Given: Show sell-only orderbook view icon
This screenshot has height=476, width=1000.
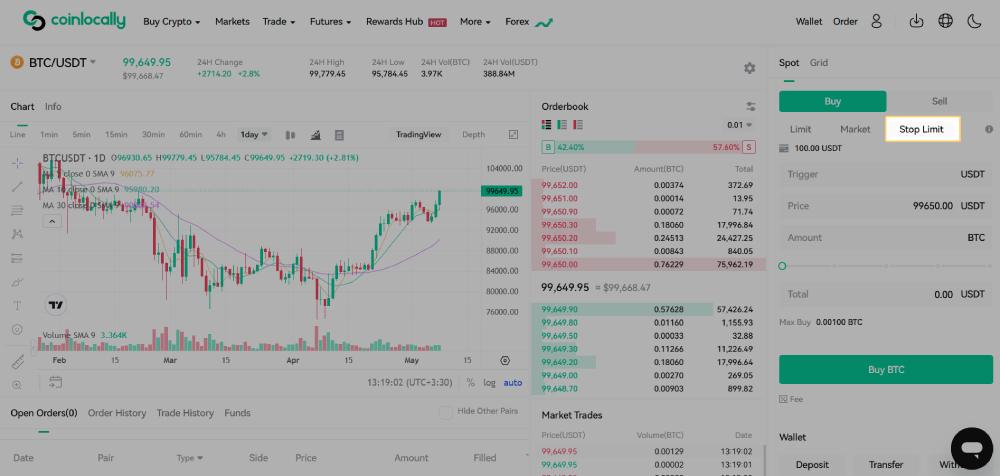Looking at the screenshot, I should click(x=578, y=124).
